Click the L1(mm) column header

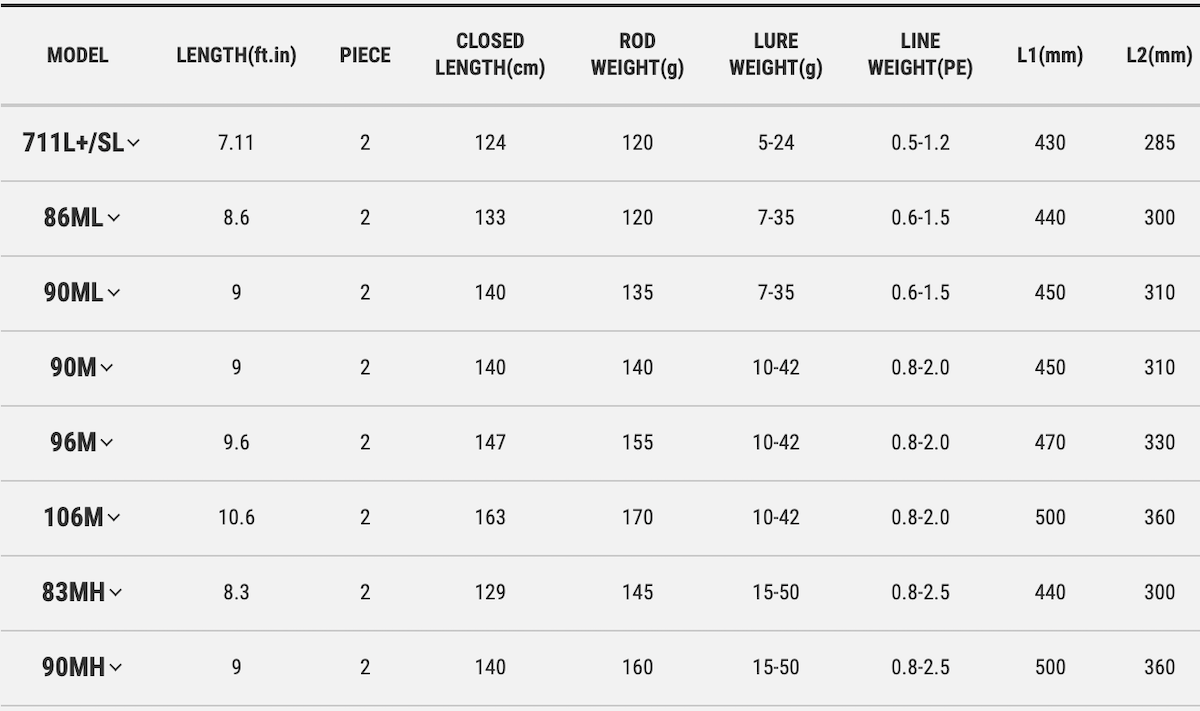pyautogui.click(x=1050, y=55)
